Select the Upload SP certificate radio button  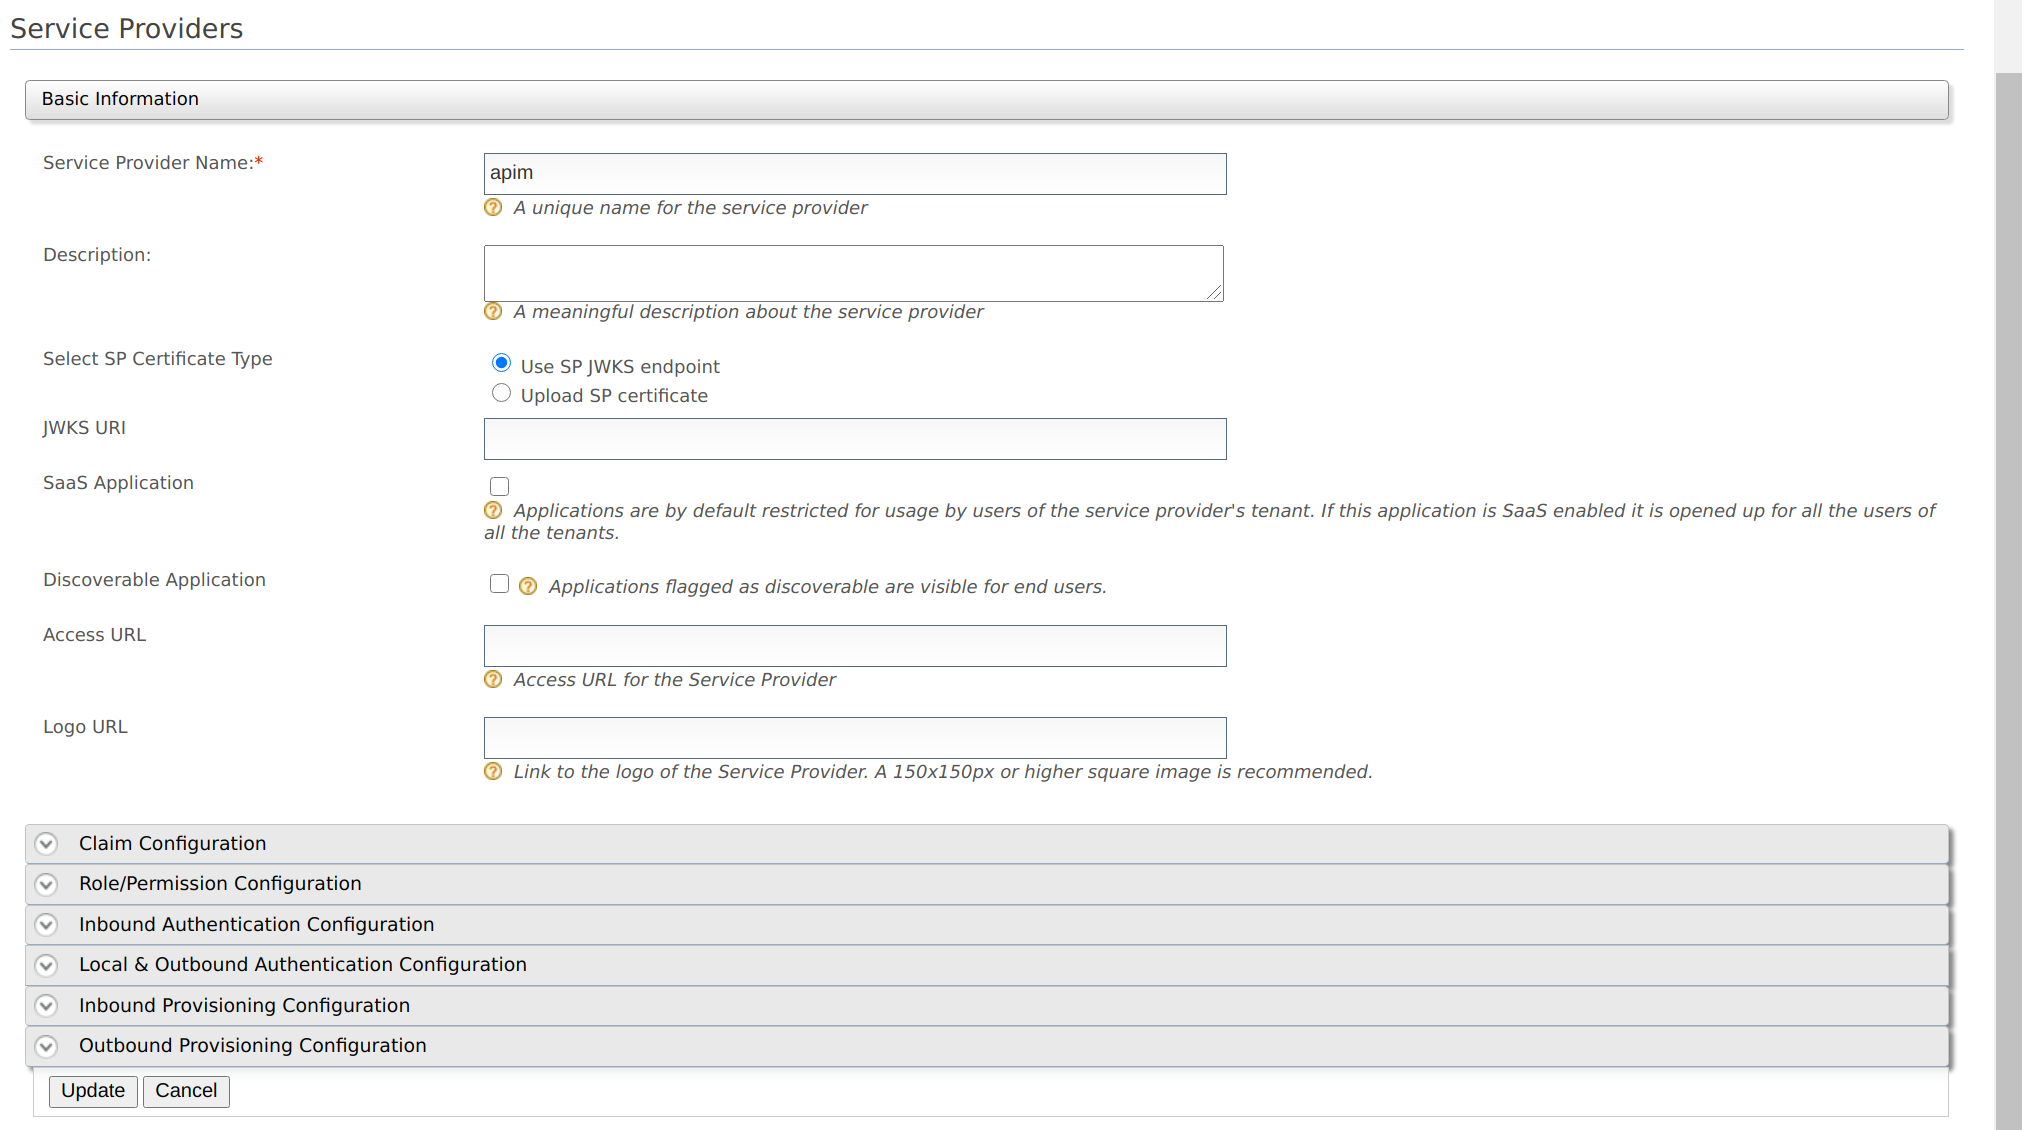pyautogui.click(x=501, y=392)
